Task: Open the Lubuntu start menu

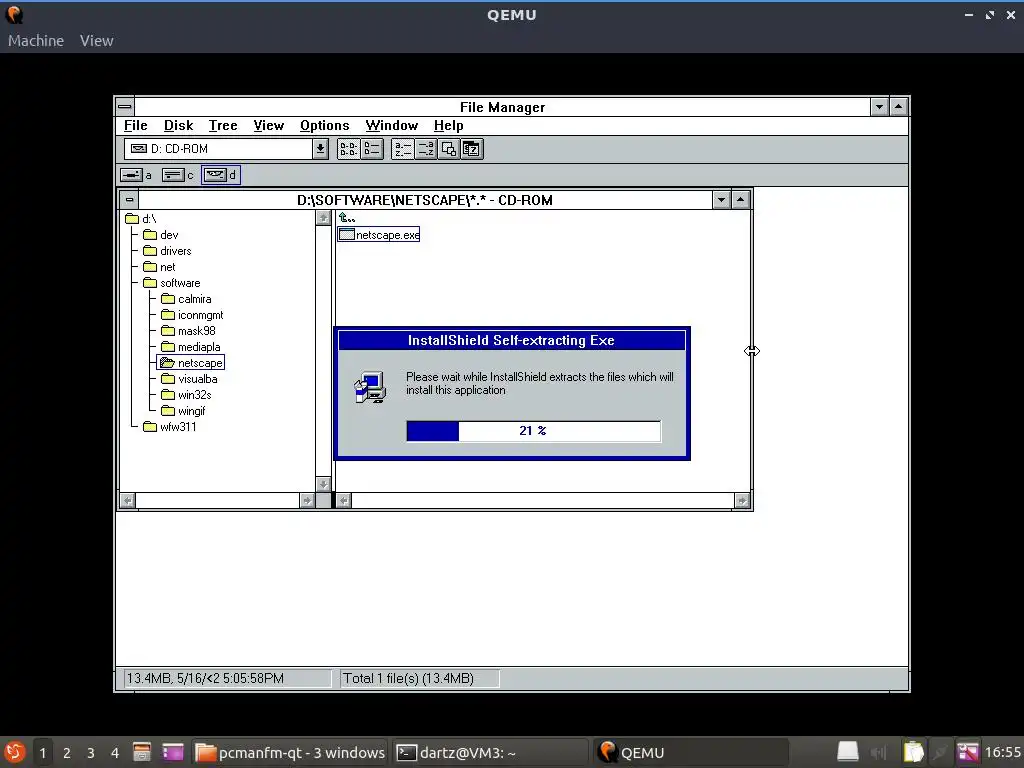Action: tap(14, 753)
